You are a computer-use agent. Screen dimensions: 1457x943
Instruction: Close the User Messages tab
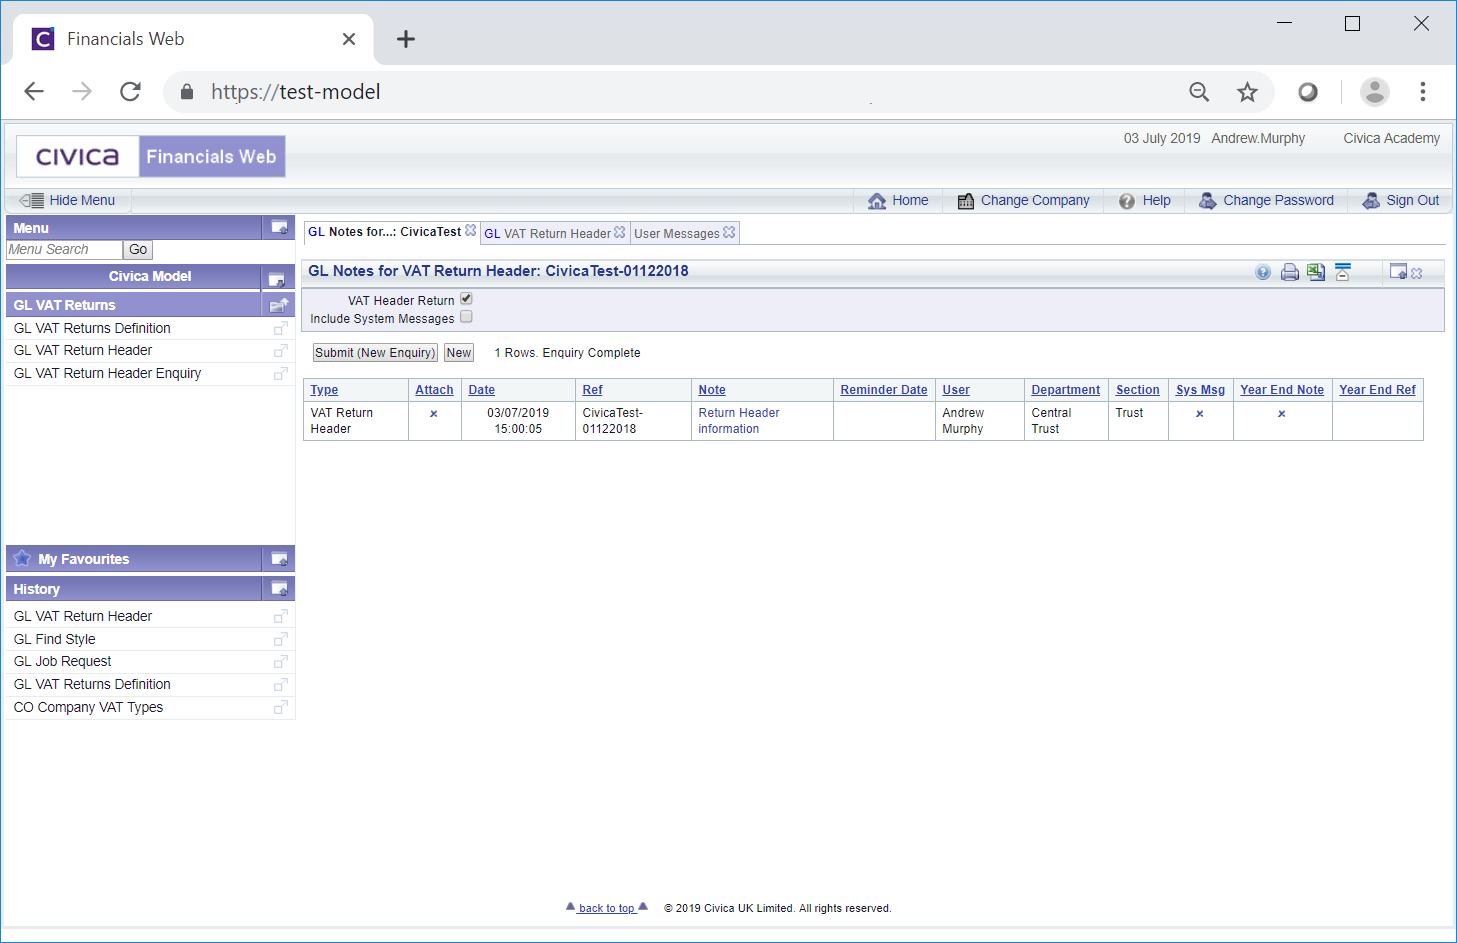[729, 232]
